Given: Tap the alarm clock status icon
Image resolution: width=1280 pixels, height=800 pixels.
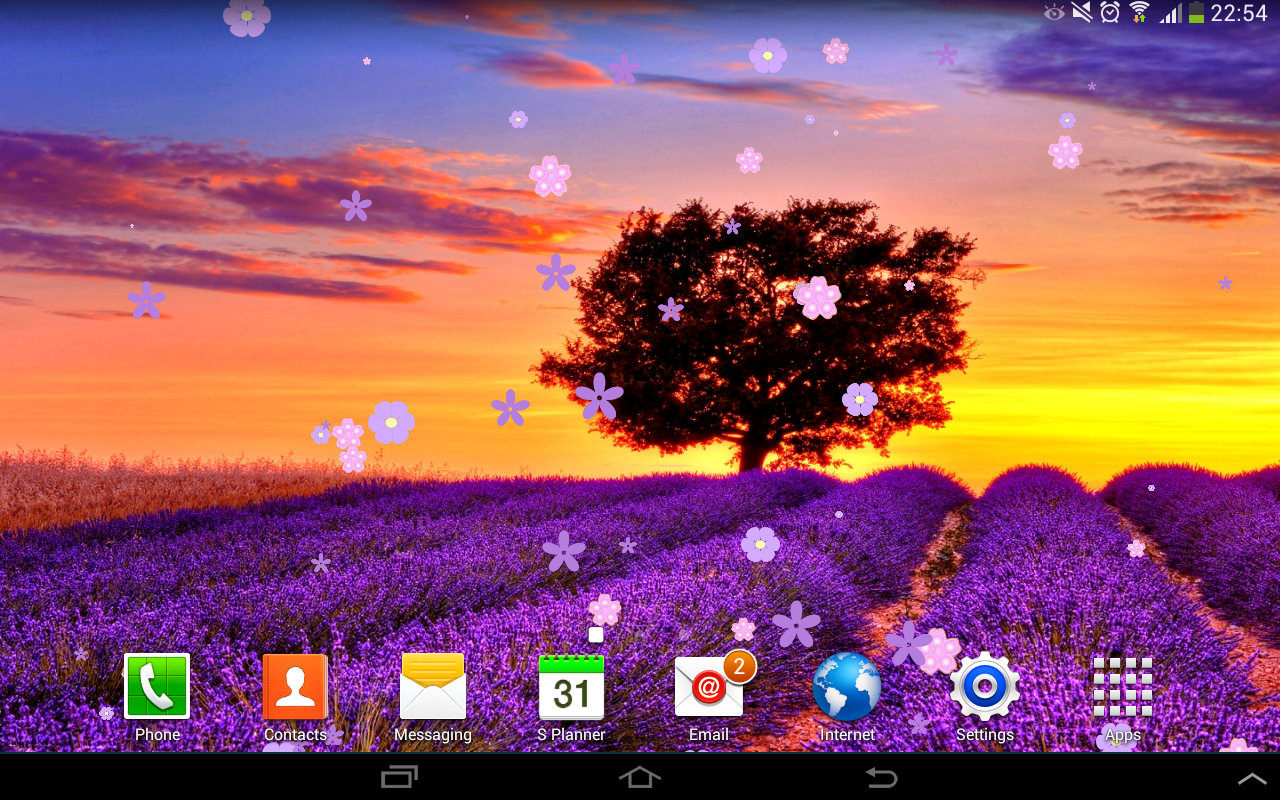Looking at the screenshot, I should (x=1110, y=12).
